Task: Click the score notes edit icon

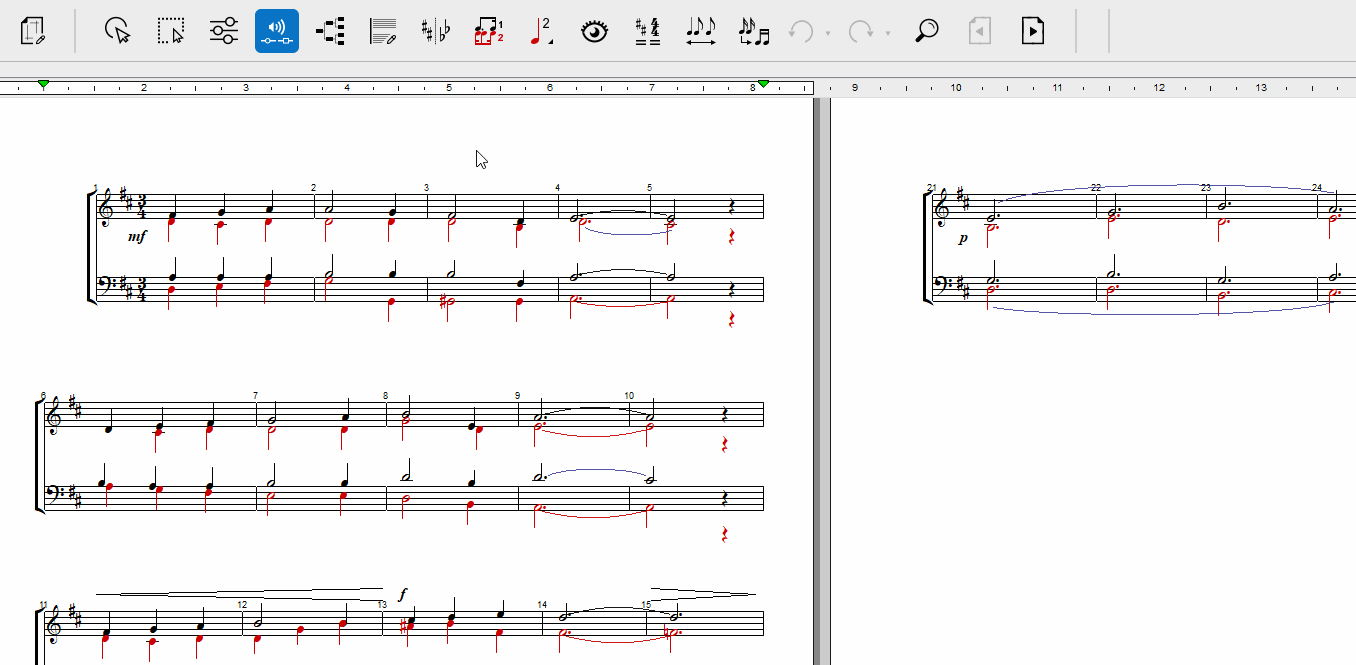Action: (383, 31)
